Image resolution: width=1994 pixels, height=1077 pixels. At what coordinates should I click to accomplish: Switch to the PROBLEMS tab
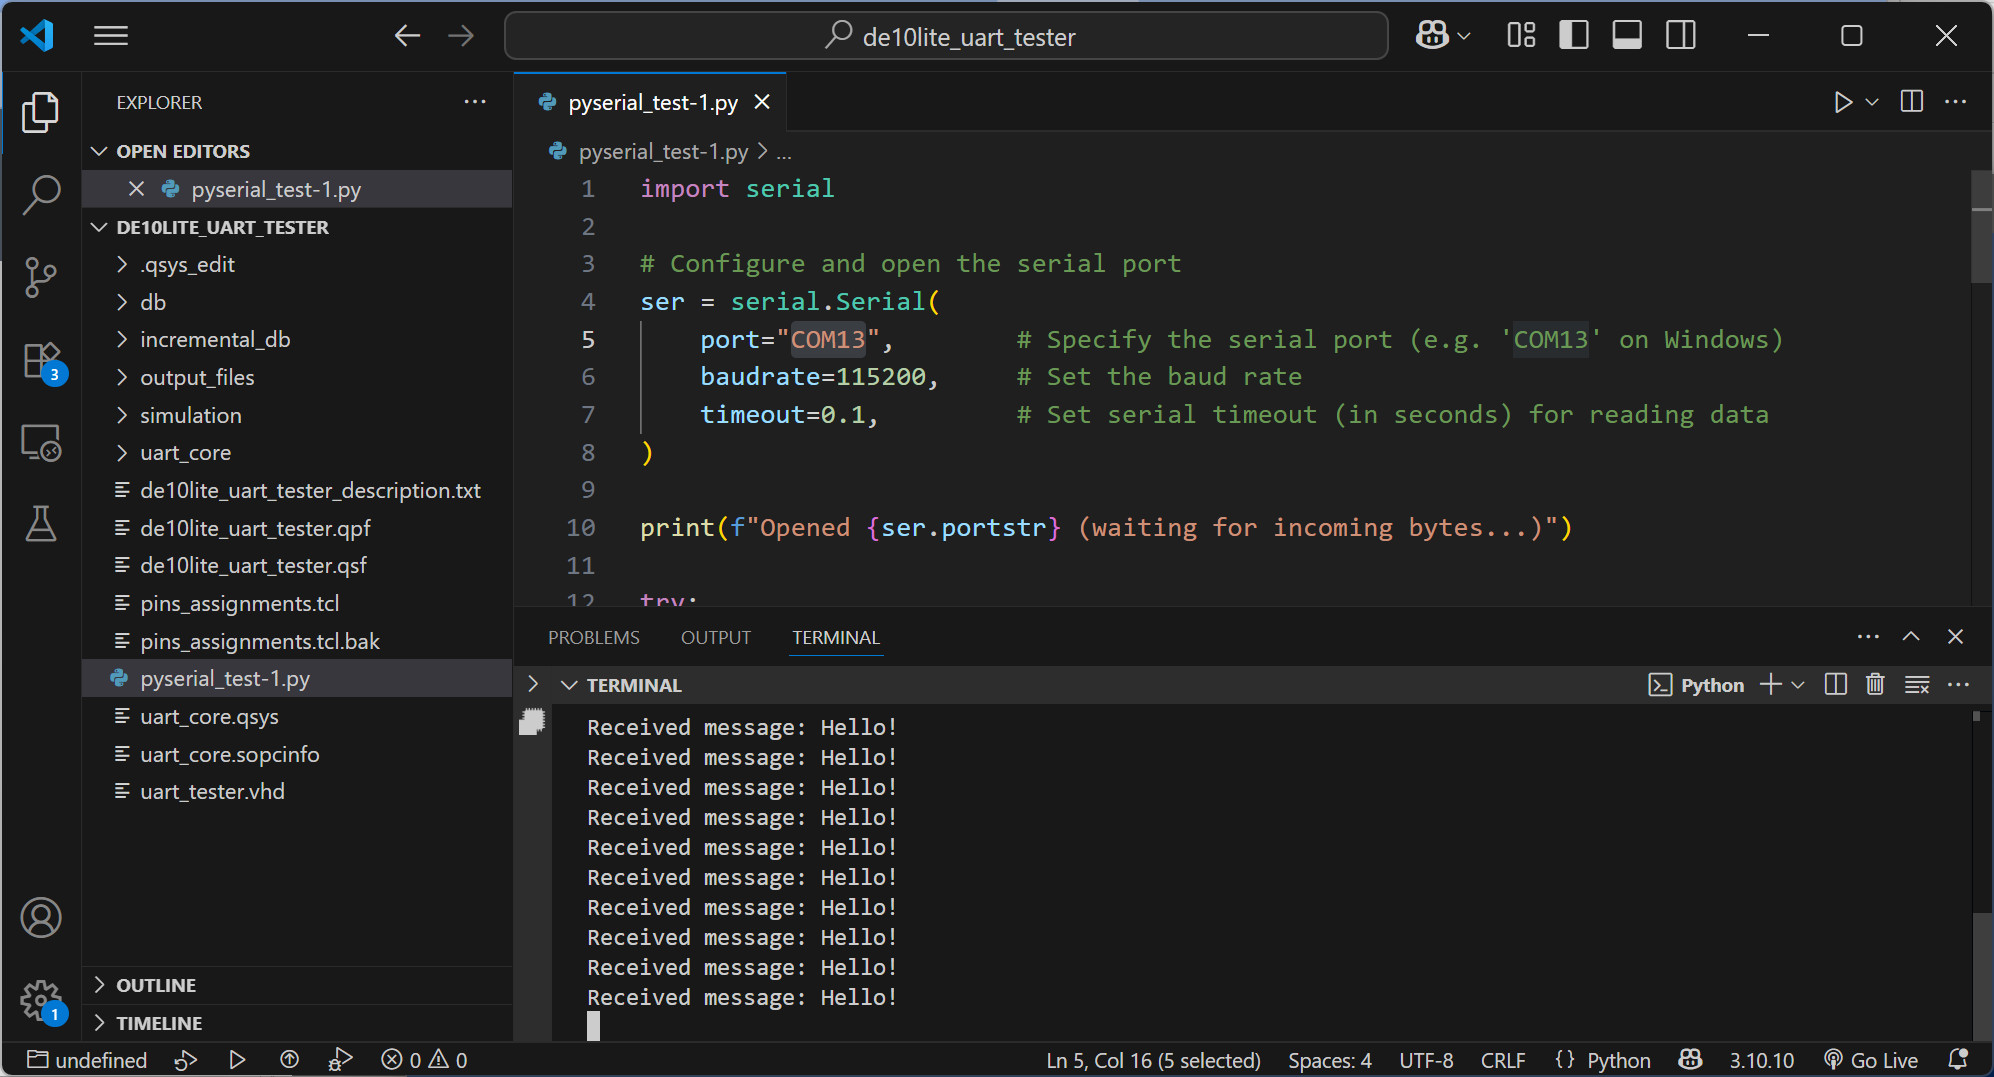593,638
